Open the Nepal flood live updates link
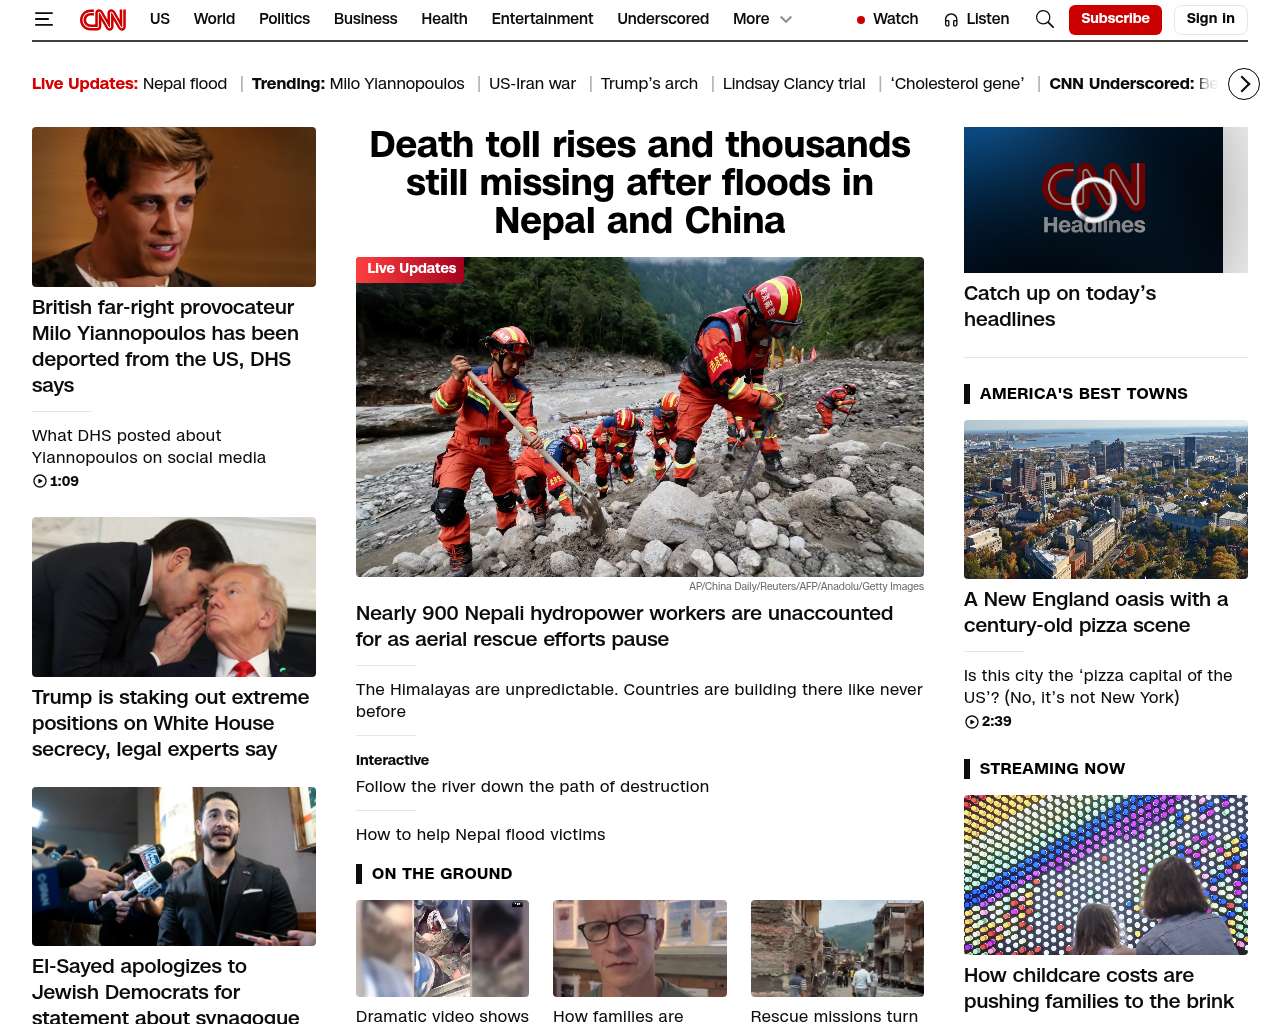 point(185,84)
